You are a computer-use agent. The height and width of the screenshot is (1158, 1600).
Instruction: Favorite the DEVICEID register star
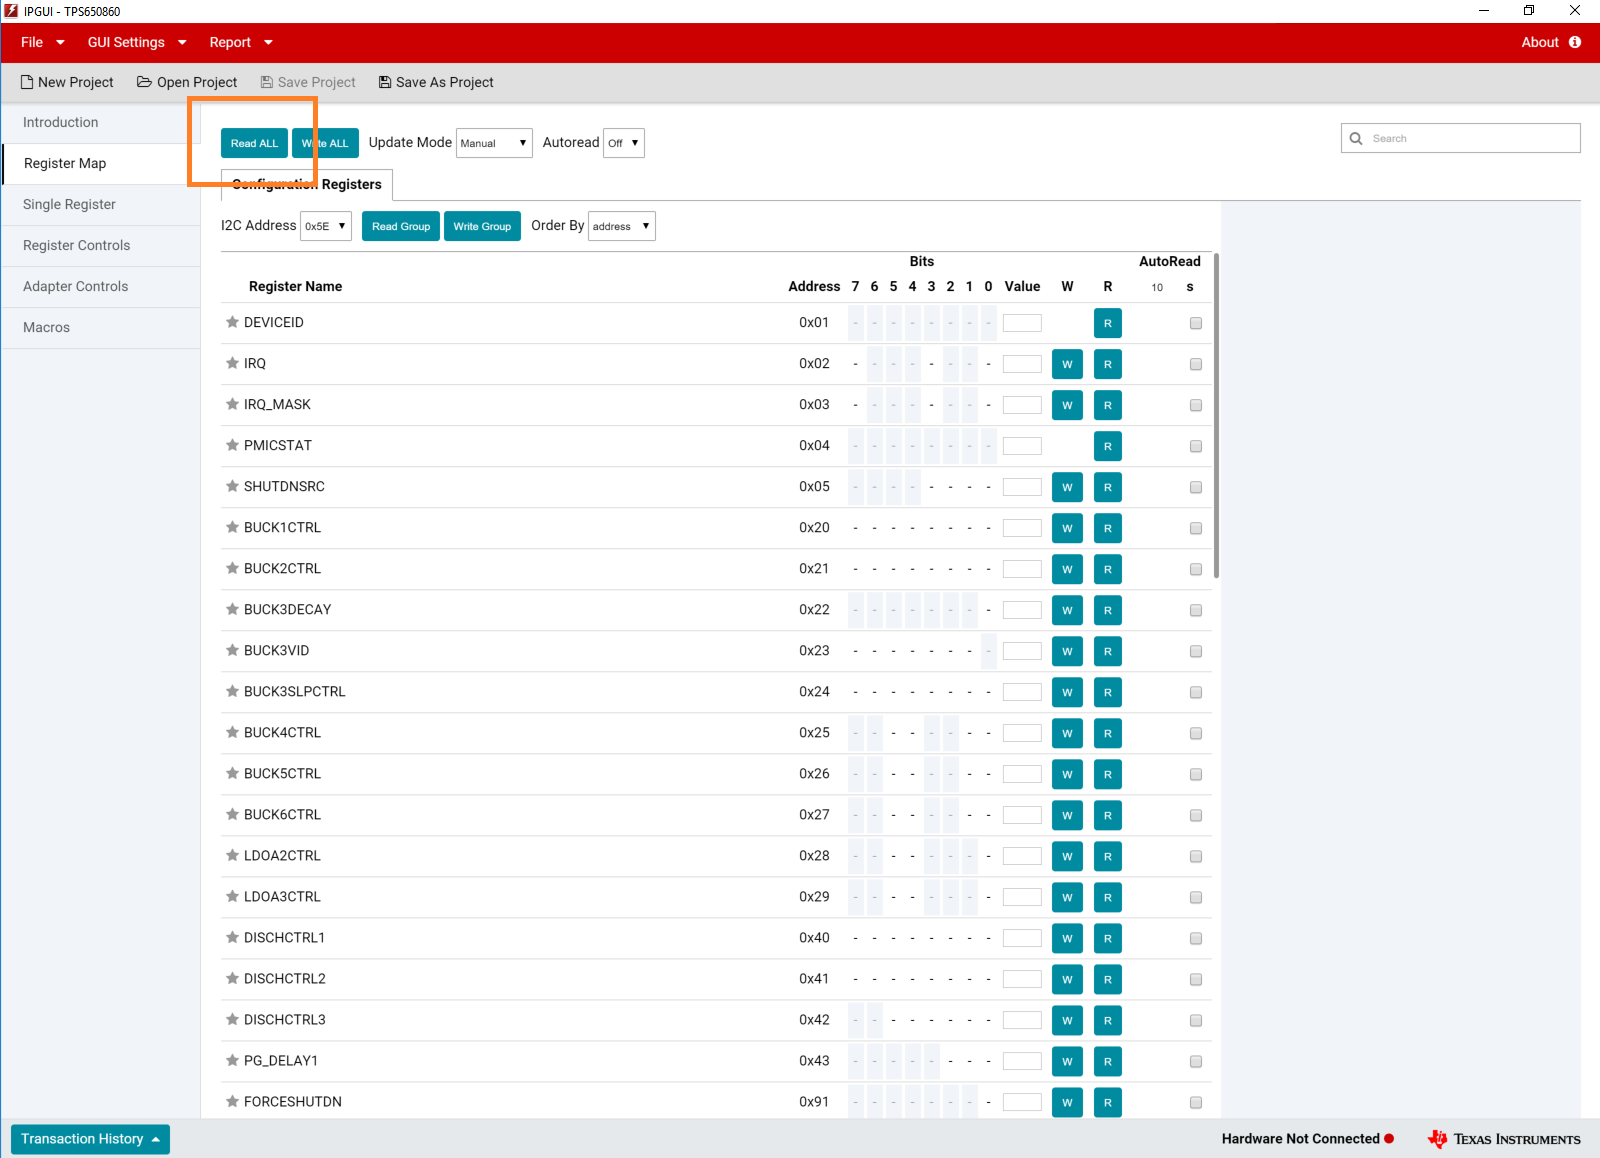coord(232,322)
